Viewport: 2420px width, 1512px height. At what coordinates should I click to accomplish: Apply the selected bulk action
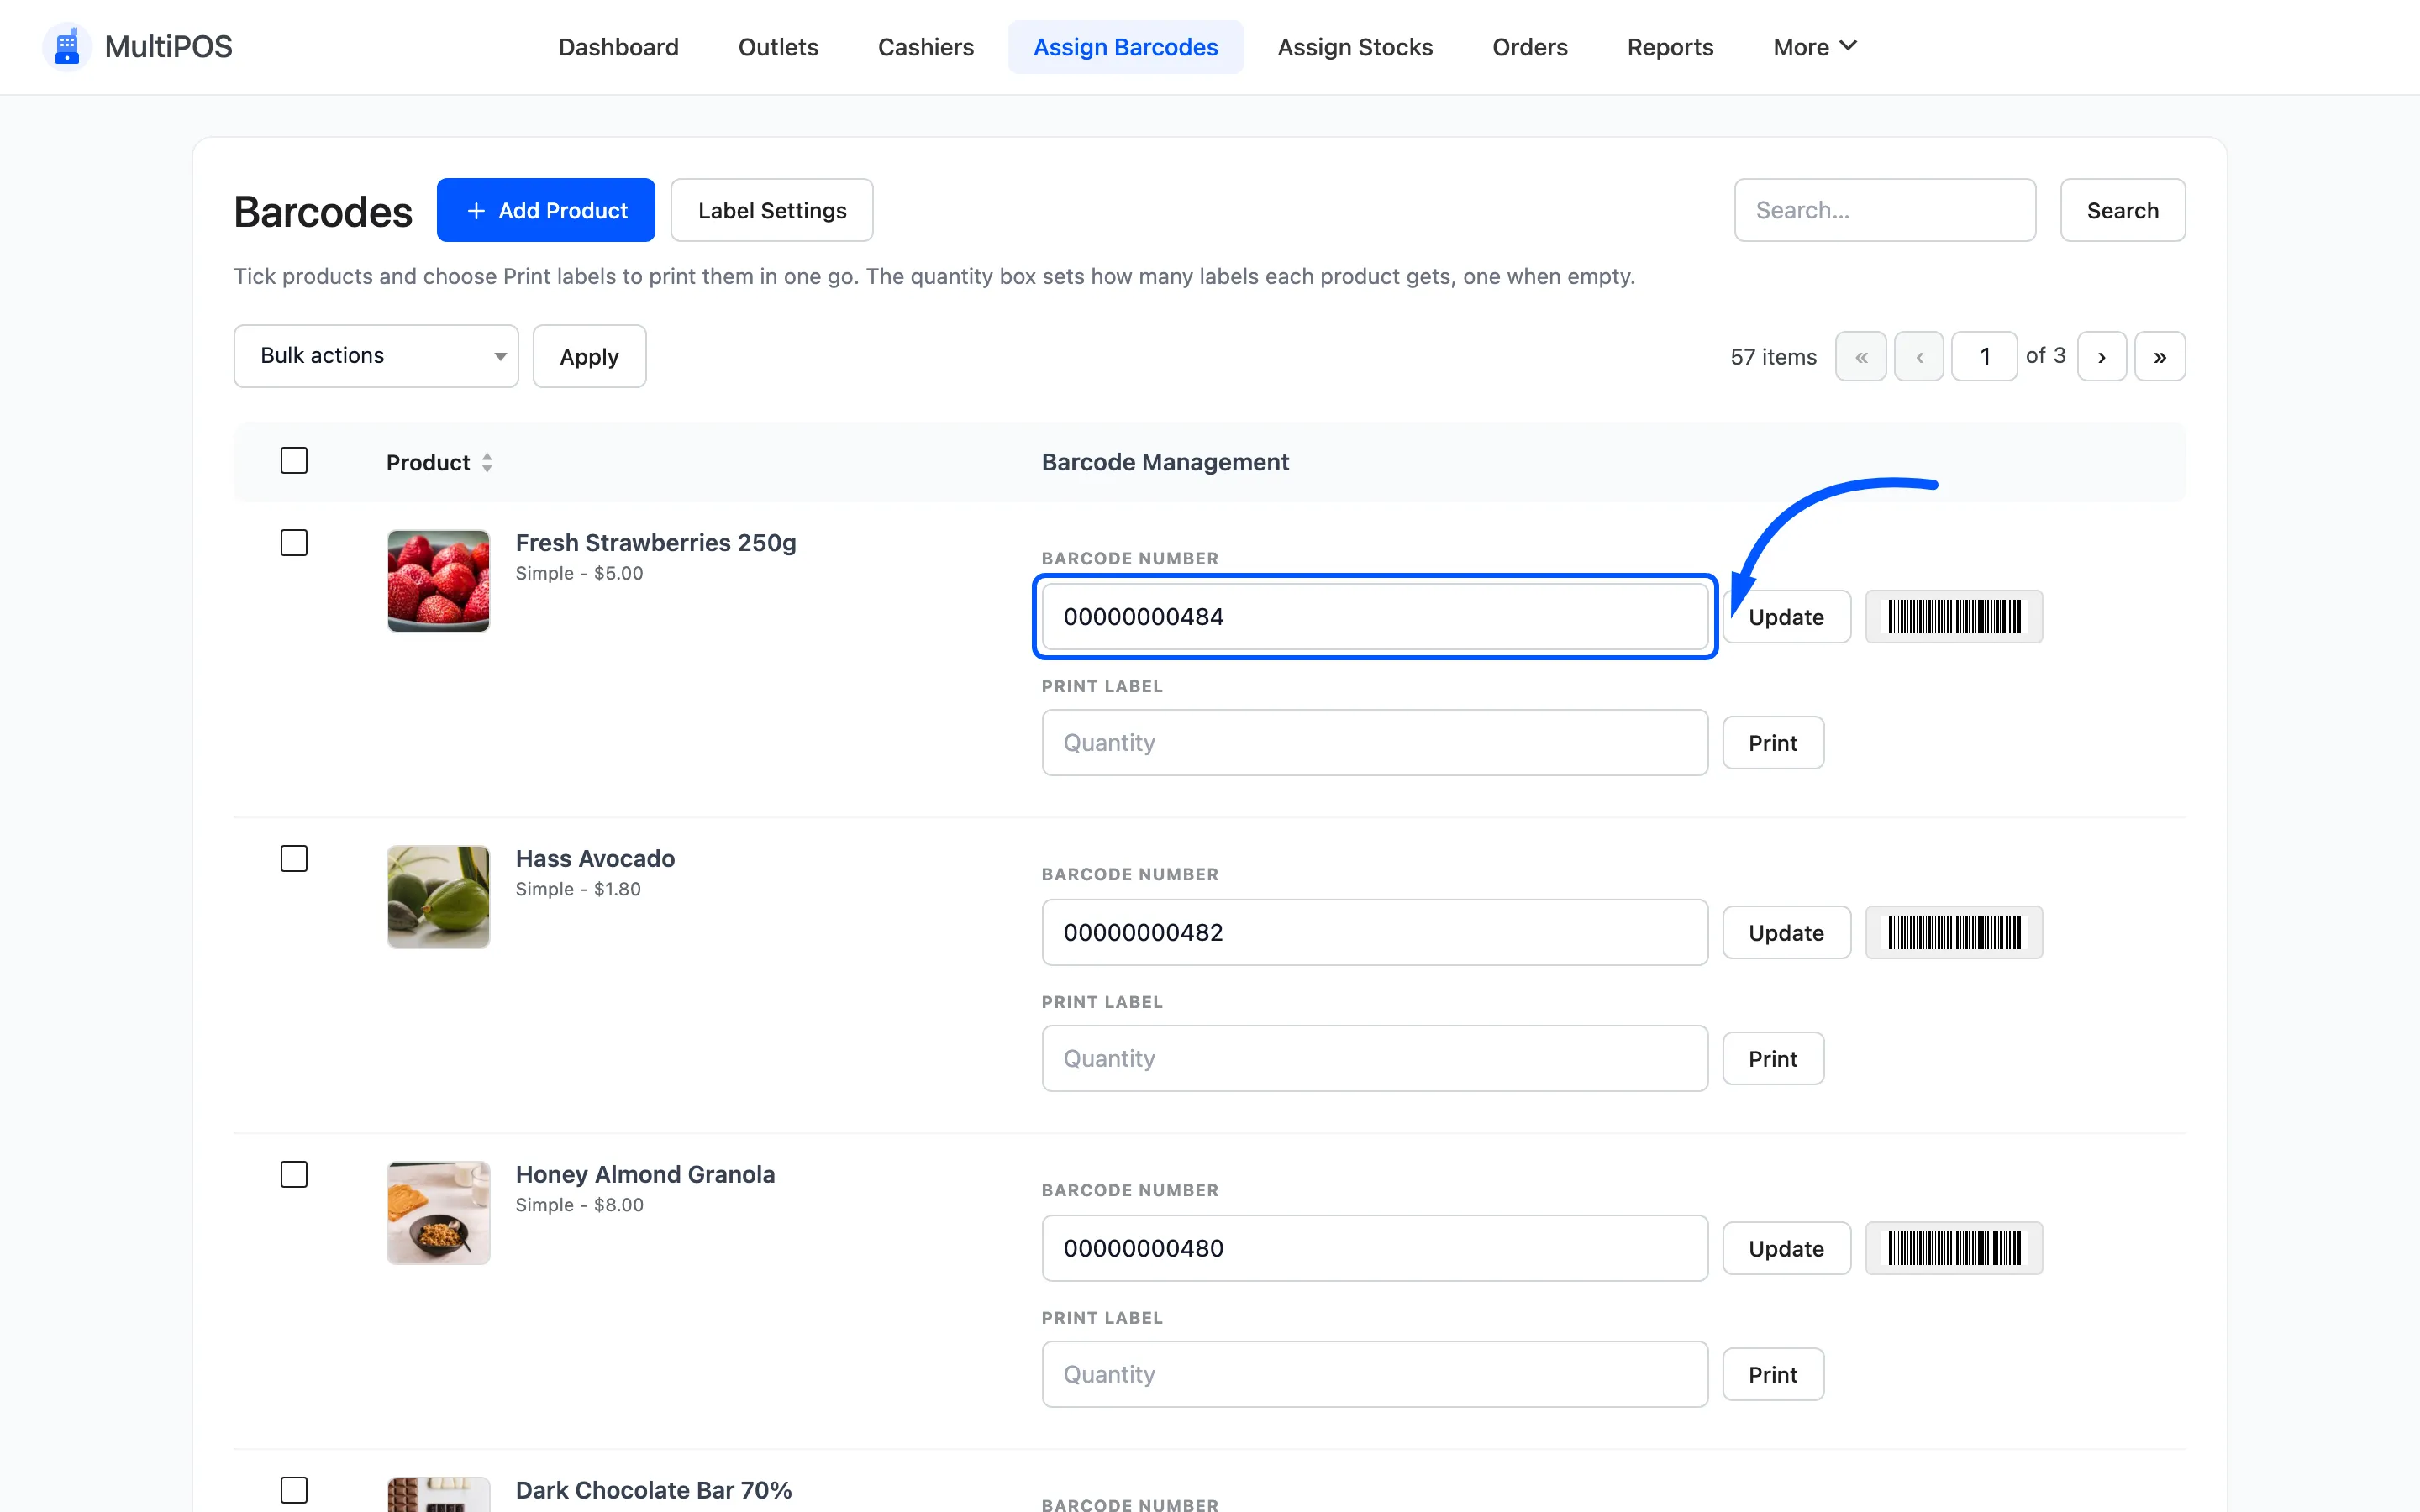click(x=589, y=356)
